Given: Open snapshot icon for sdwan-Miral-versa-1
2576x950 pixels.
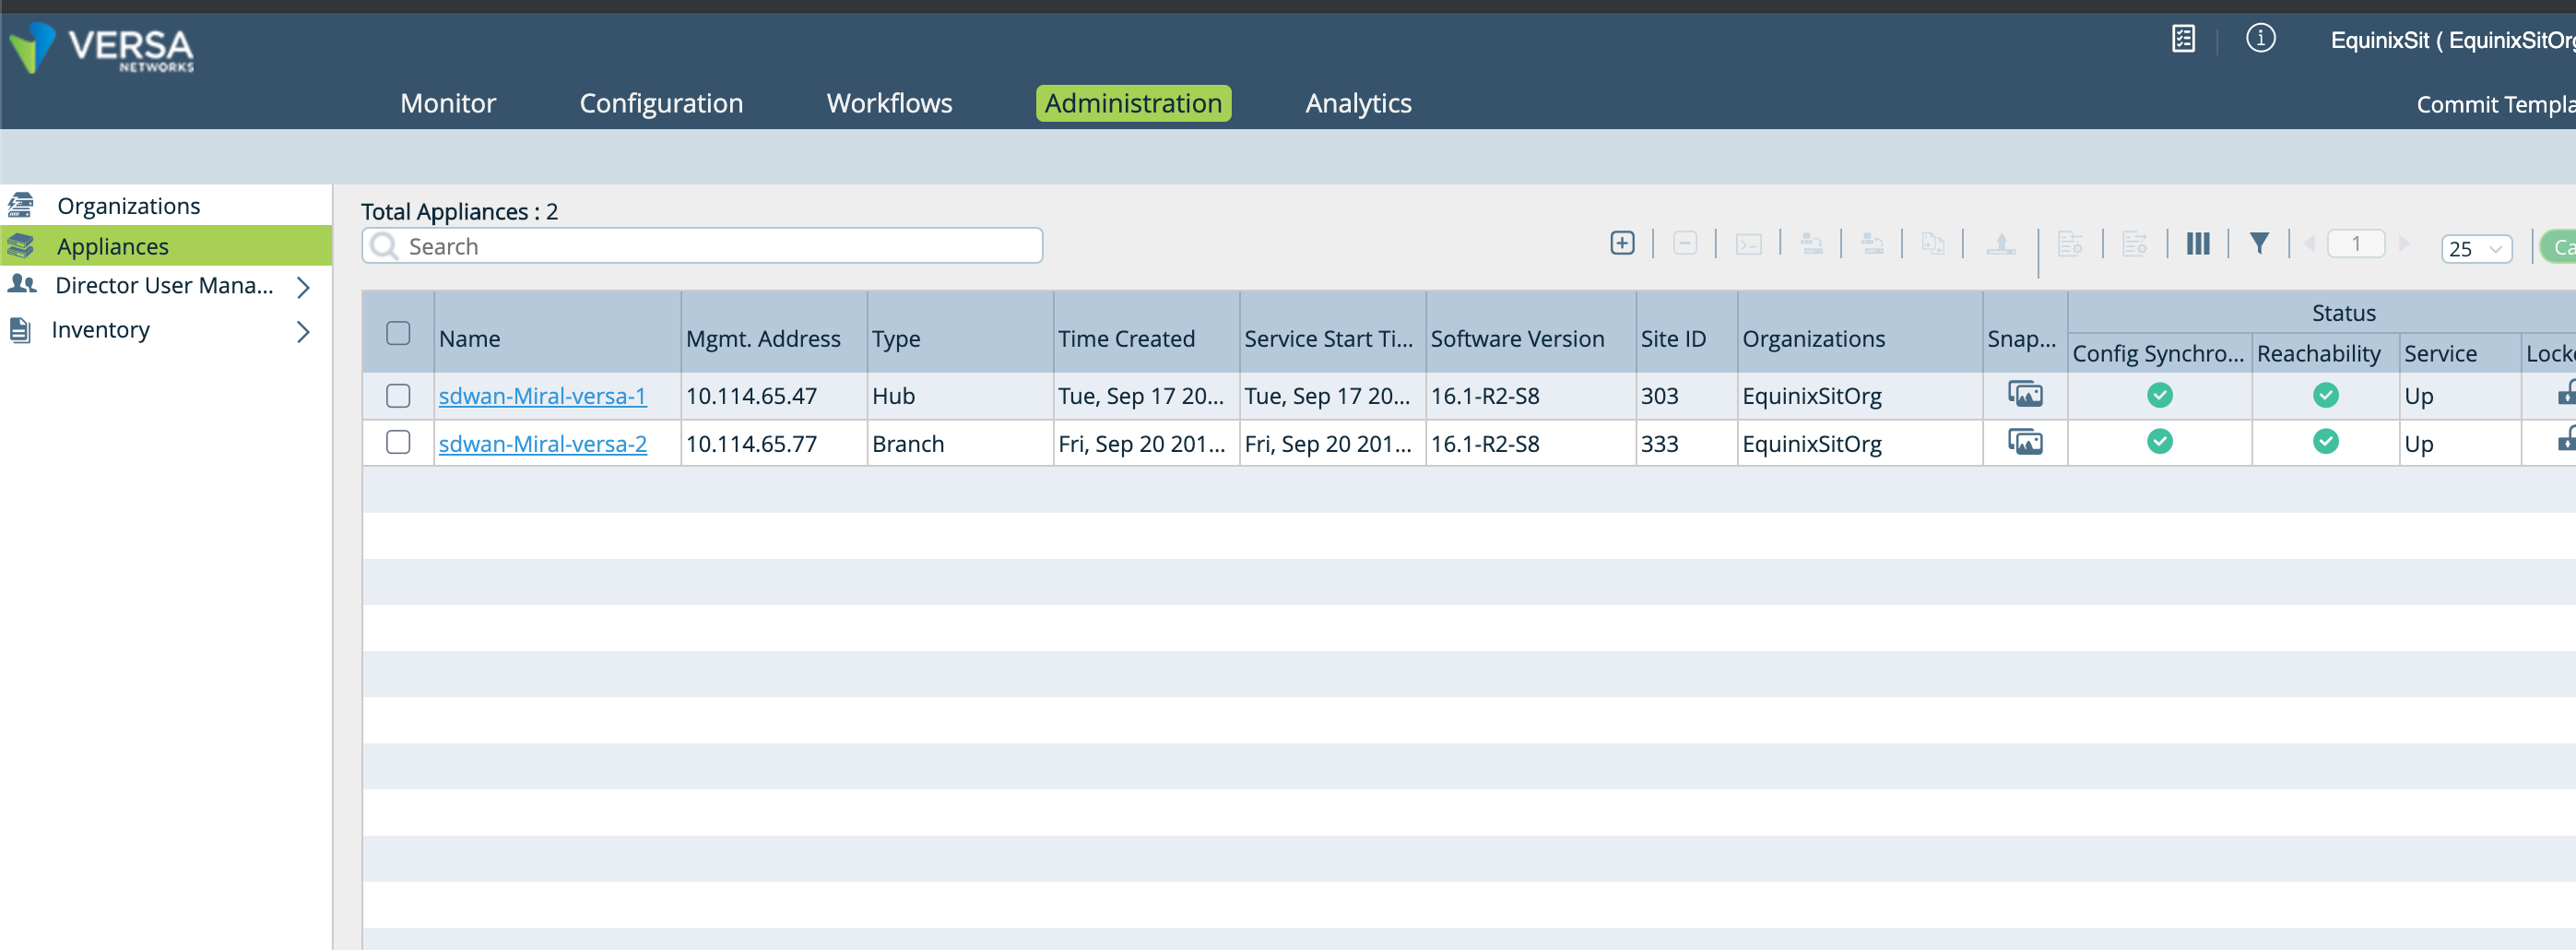Looking at the screenshot, I should 2024,395.
